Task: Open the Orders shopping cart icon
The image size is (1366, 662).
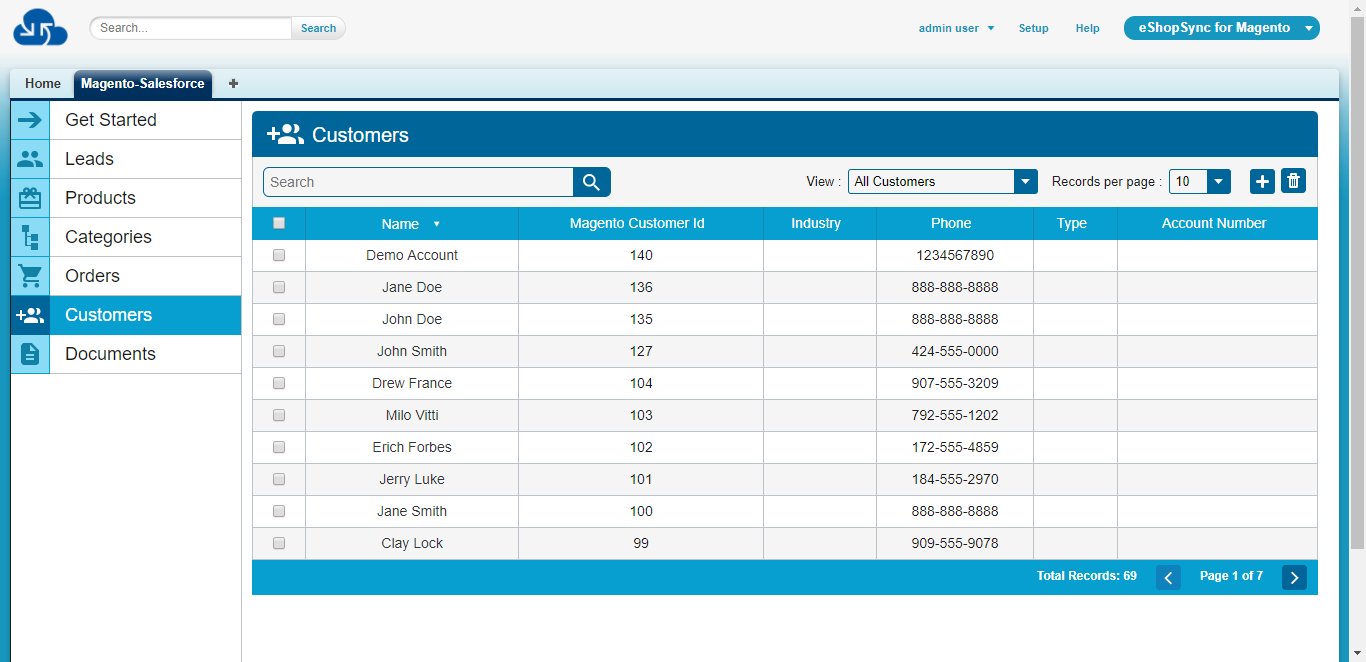Action: (30, 276)
